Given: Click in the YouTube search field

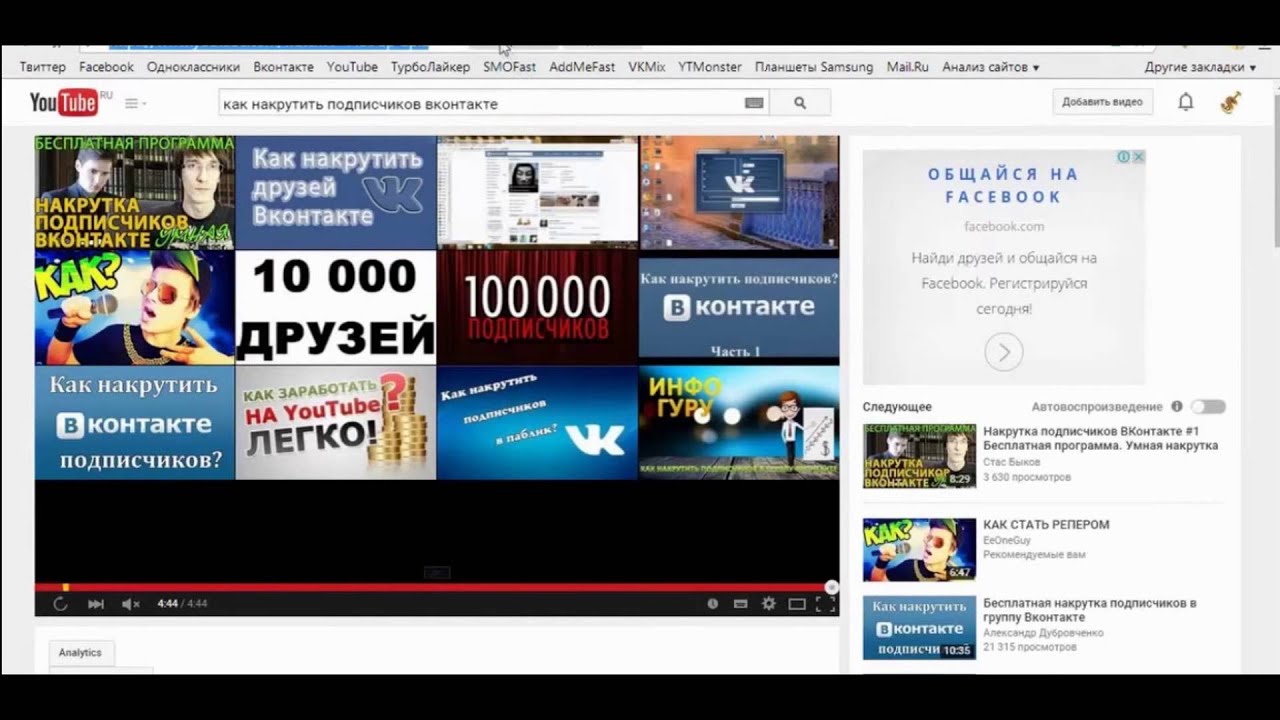Looking at the screenshot, I should 480,103.
